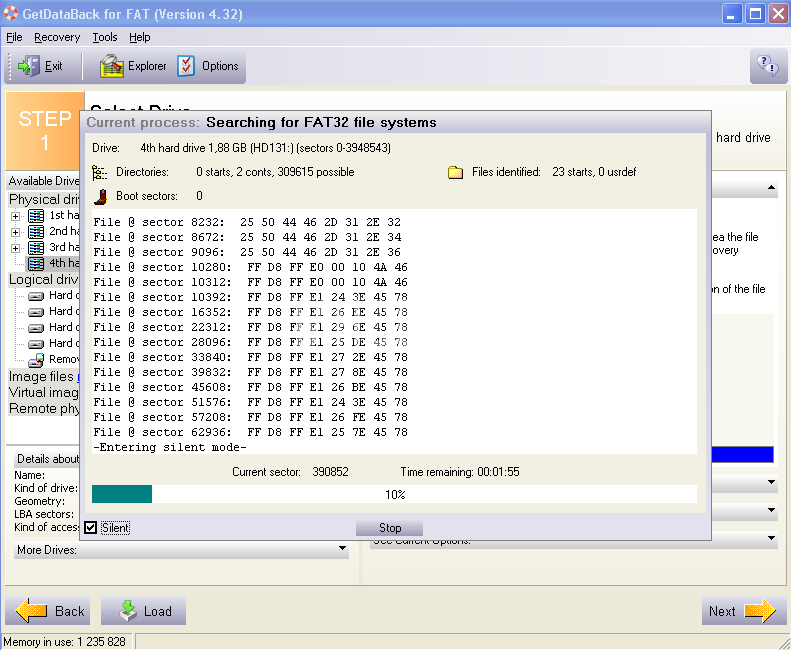
Task: Stop the FAT32 search process
Action: pos(390,528)
